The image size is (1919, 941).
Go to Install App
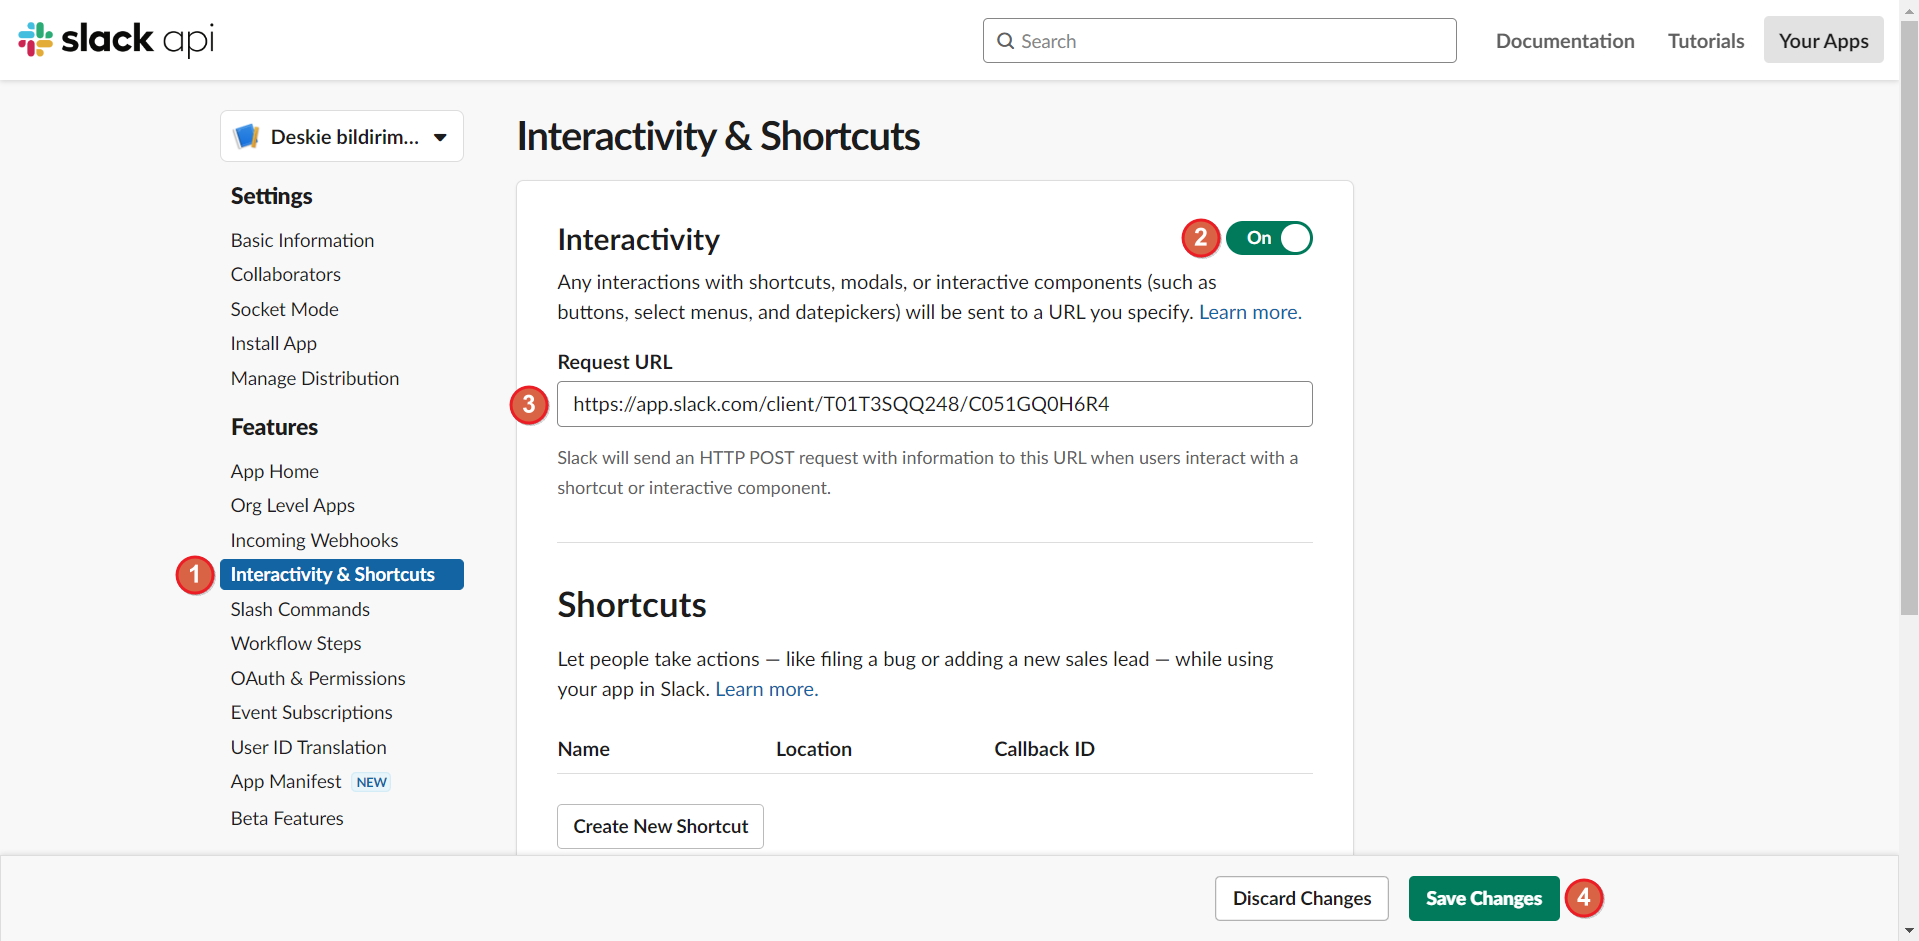click(273, 343)
